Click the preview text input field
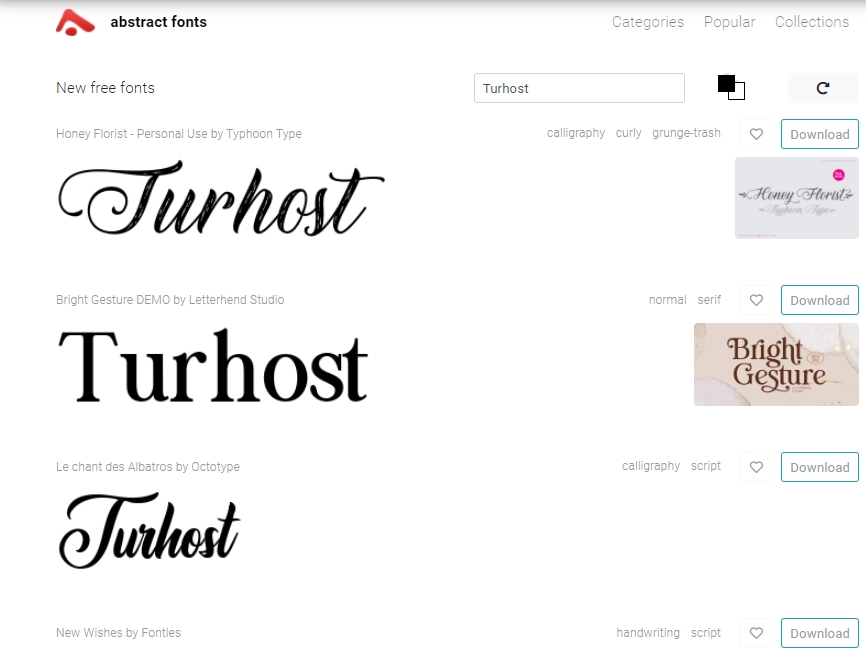The height and width of the screenshot is (653, 866). pyautogui.click(x=579, y=88)
